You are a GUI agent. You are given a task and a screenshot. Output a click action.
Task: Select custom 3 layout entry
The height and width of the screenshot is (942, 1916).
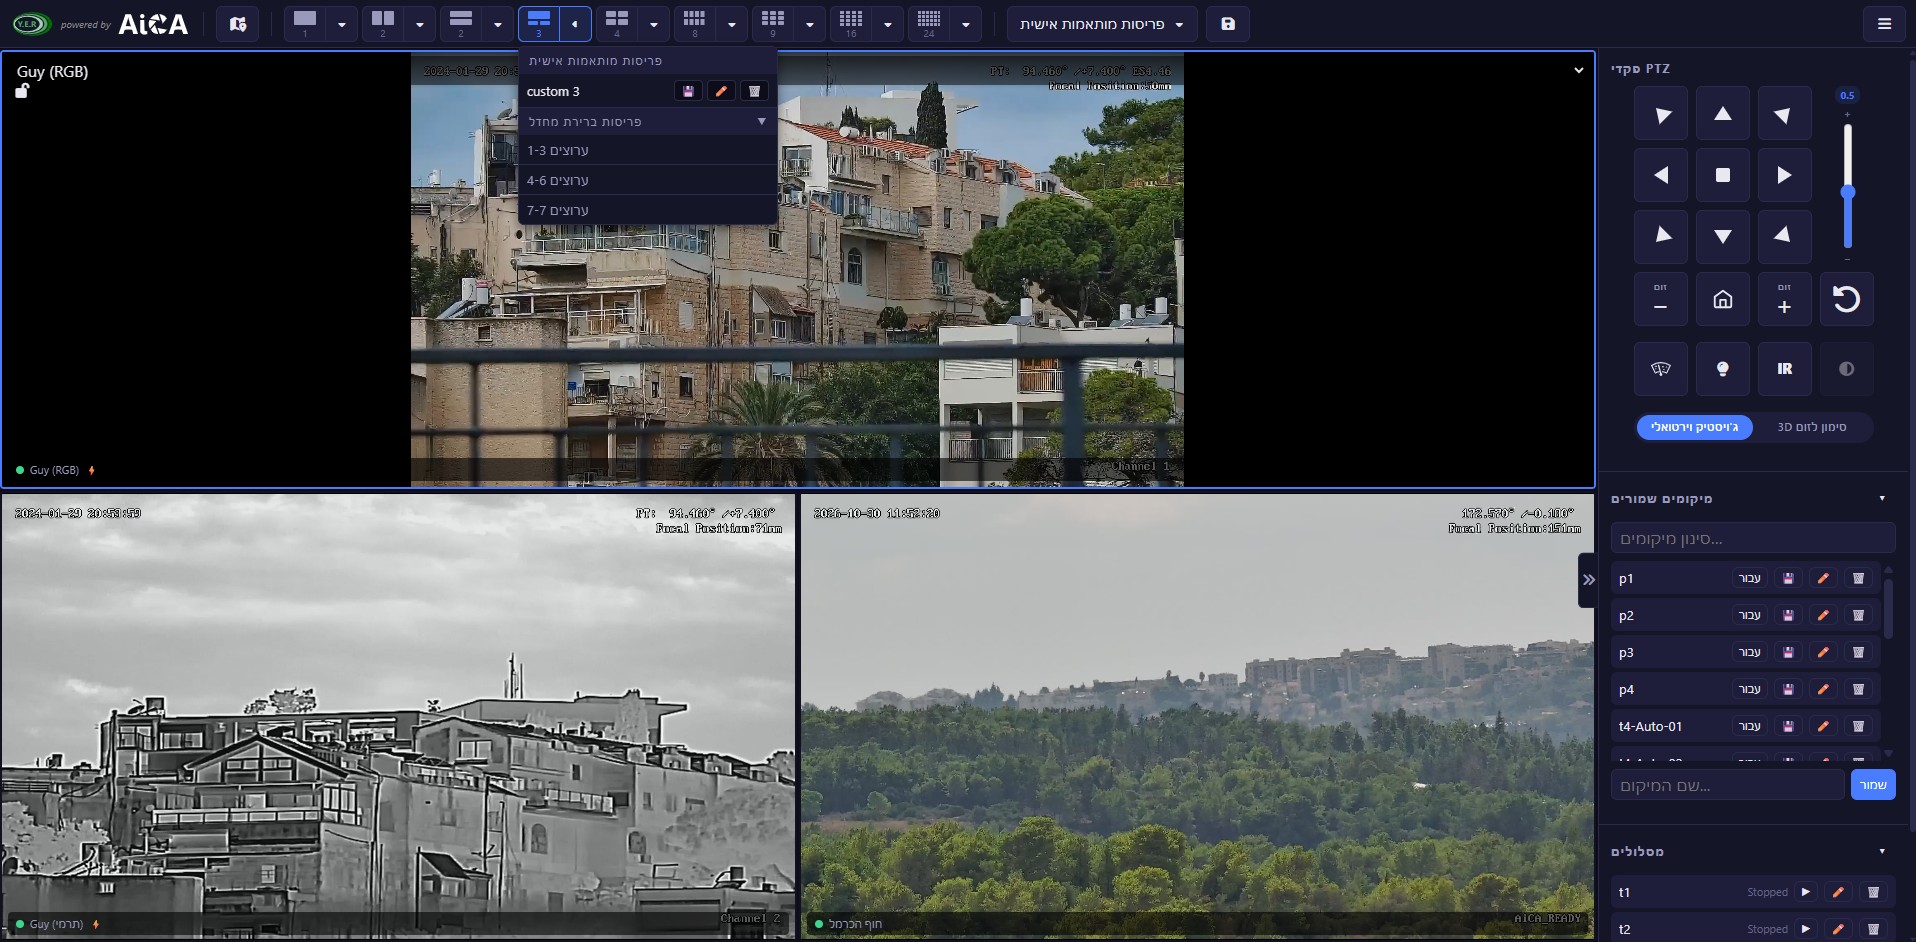click(x=553, y=91)
